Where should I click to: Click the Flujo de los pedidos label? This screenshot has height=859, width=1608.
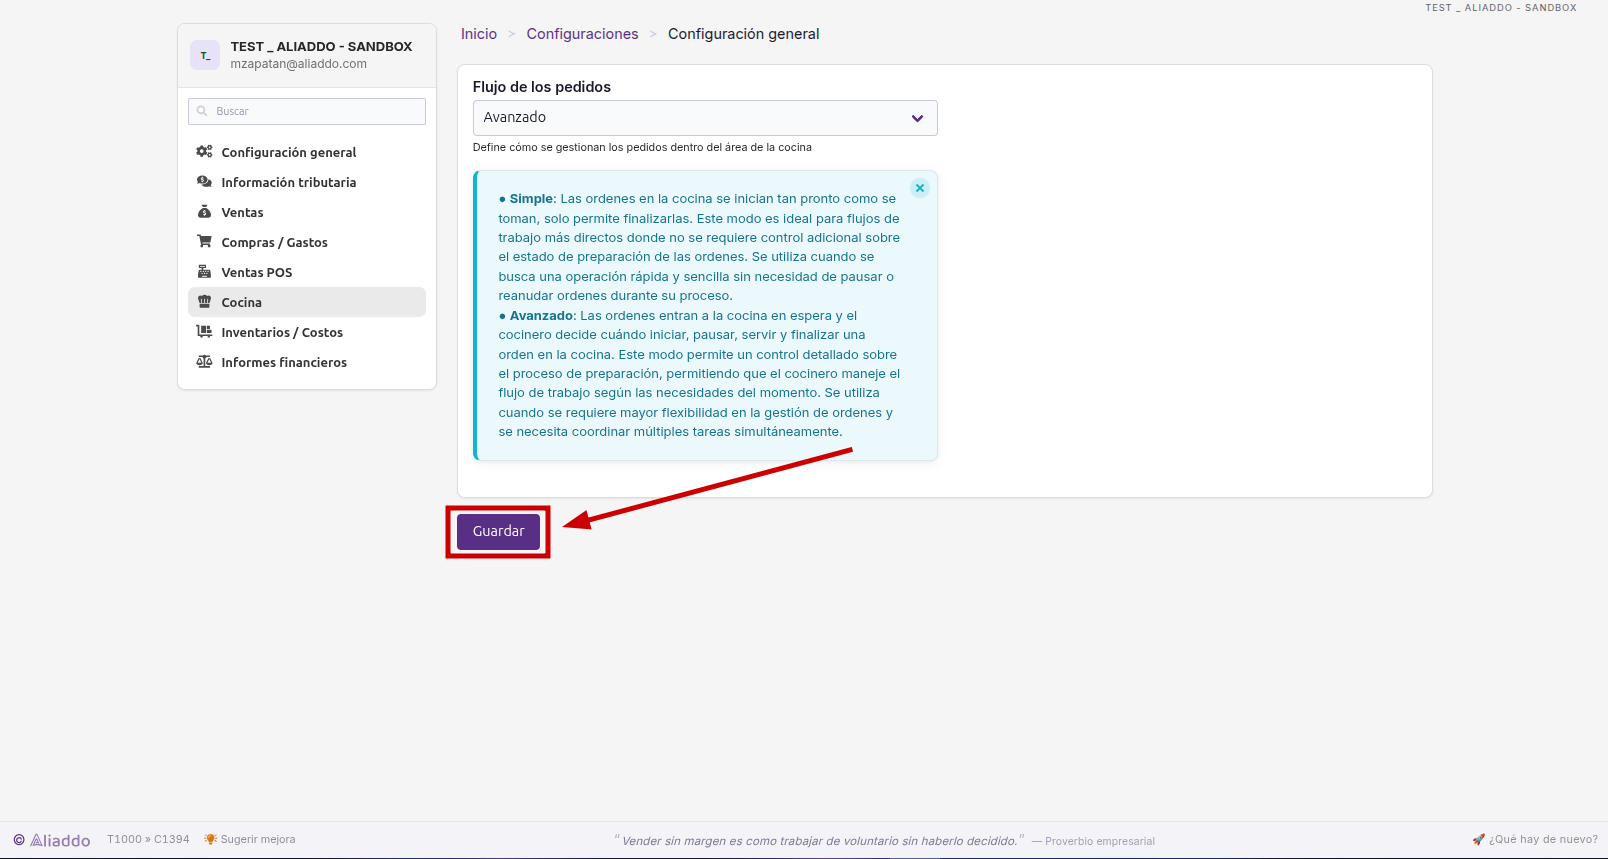(542, 87)
